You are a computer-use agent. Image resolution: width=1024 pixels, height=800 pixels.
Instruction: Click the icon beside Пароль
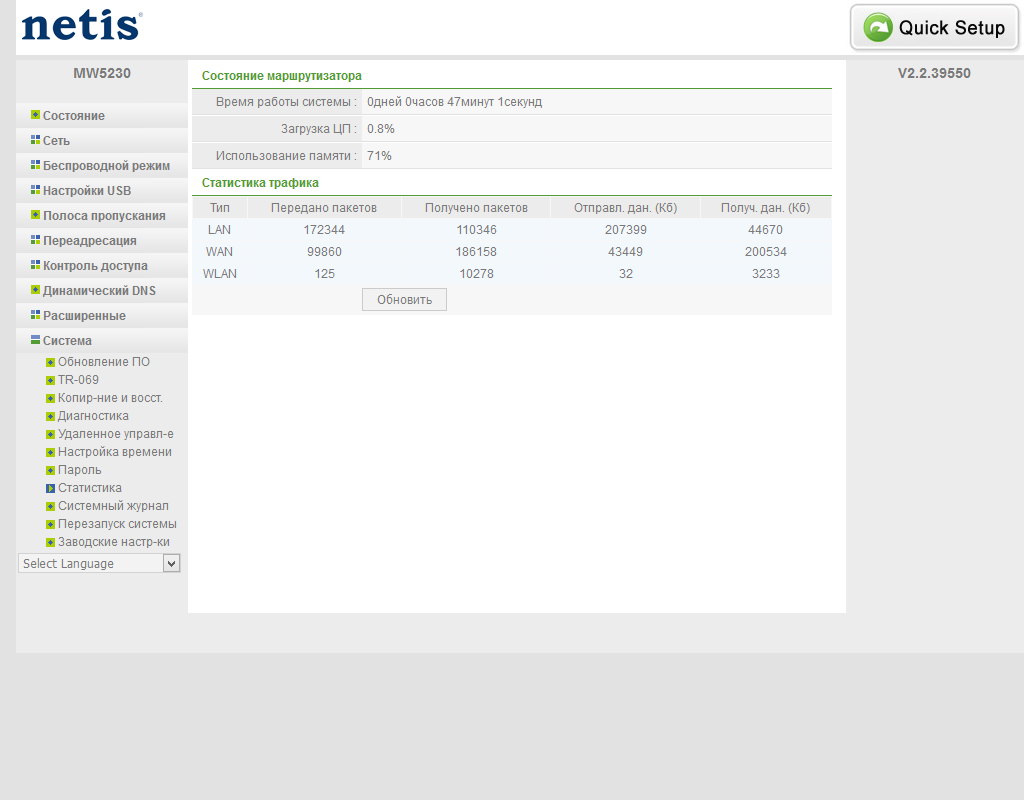click(x=50, y=470)
